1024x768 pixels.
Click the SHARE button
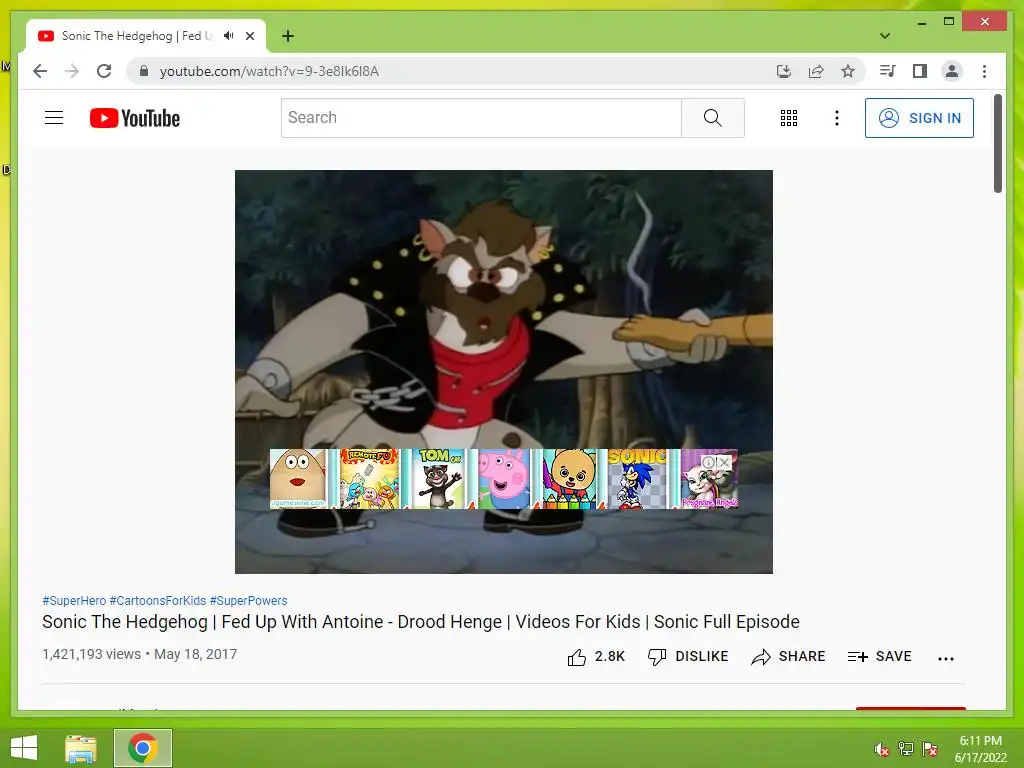click(x=788, y=656)
